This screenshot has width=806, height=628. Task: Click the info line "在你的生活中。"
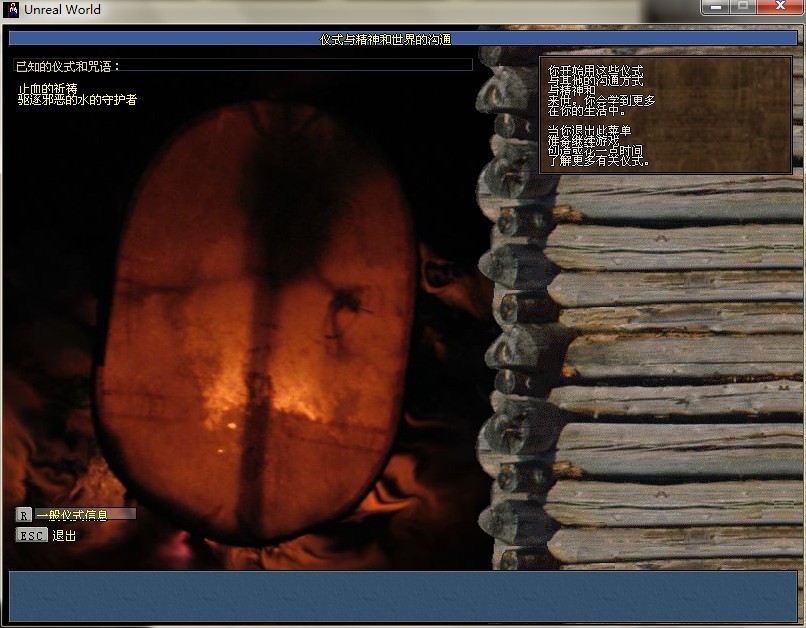tap(587, 110)
